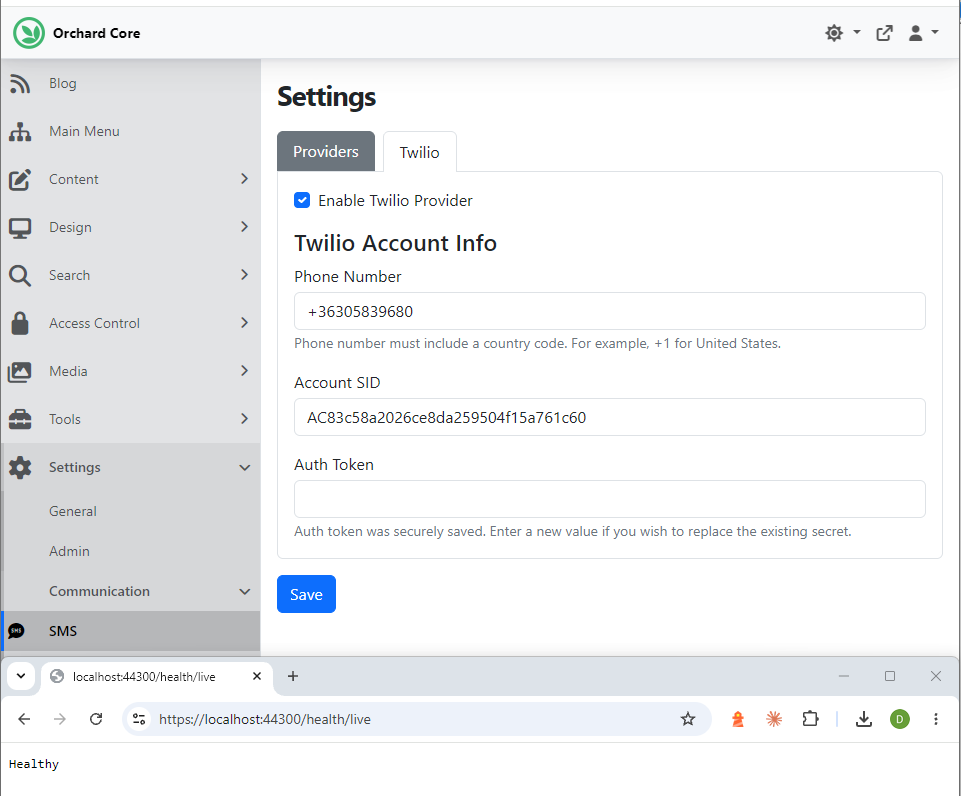961x796 pixels.
Task: Open the Blog link in sidebar
Action: (63, 83)
